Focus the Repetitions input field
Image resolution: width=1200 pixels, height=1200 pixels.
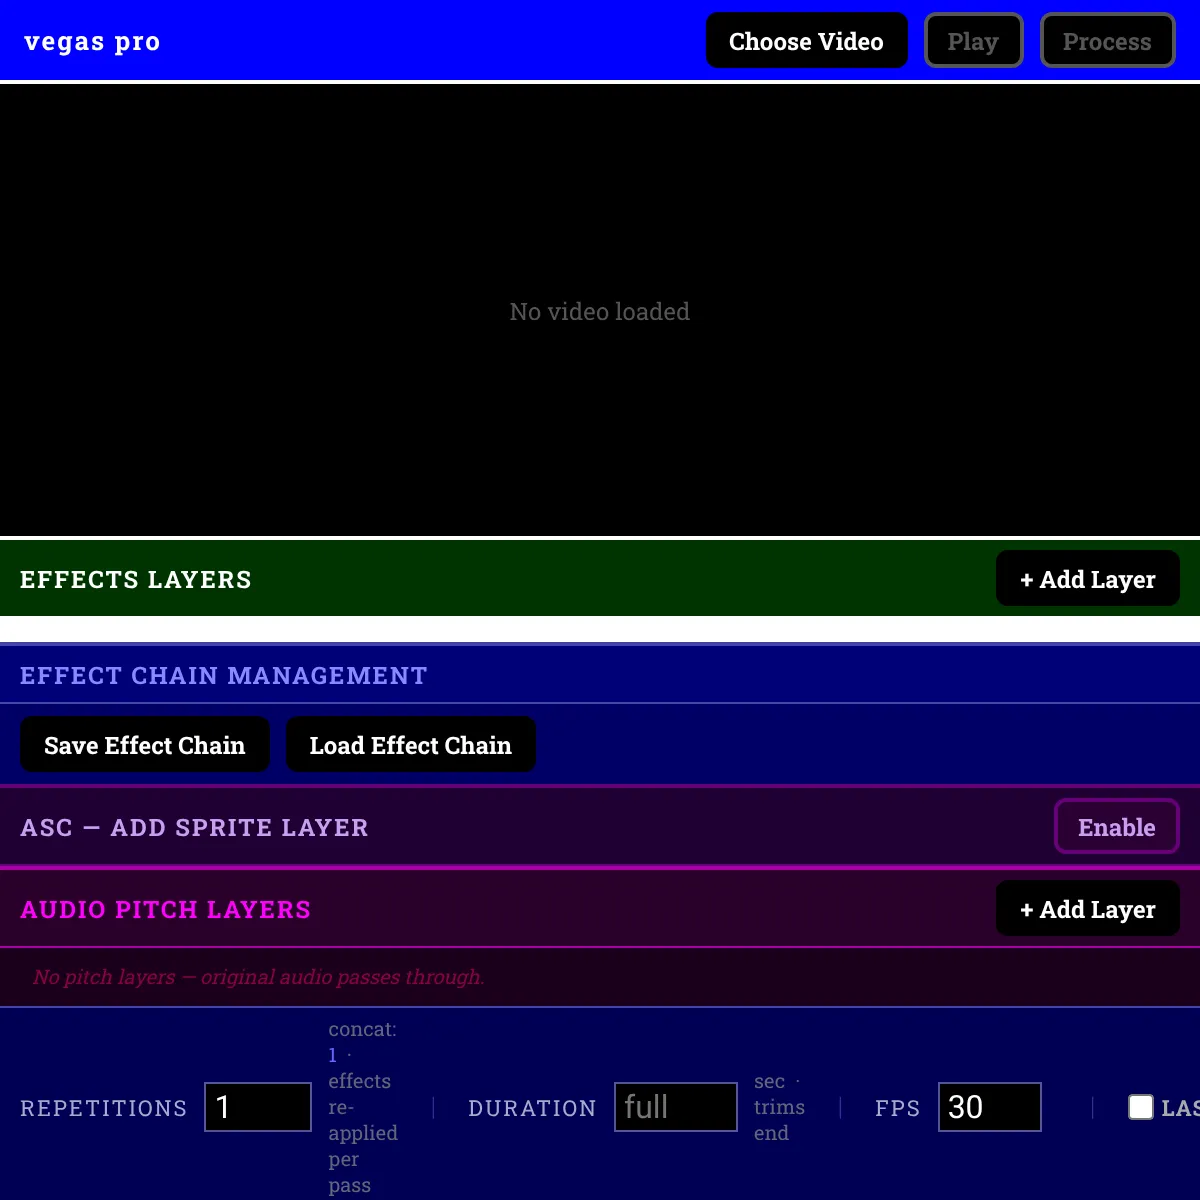click(258, 1107)
